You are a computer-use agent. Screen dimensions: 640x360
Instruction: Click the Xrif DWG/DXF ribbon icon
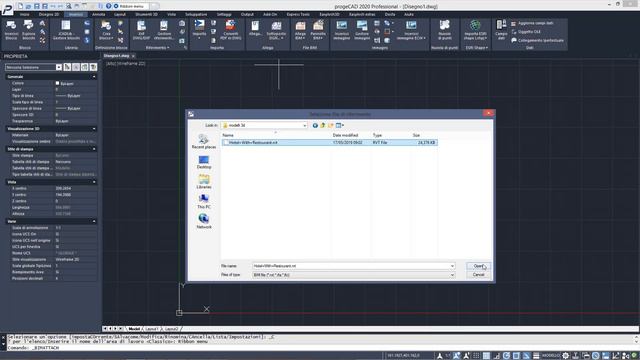(141, 30)
